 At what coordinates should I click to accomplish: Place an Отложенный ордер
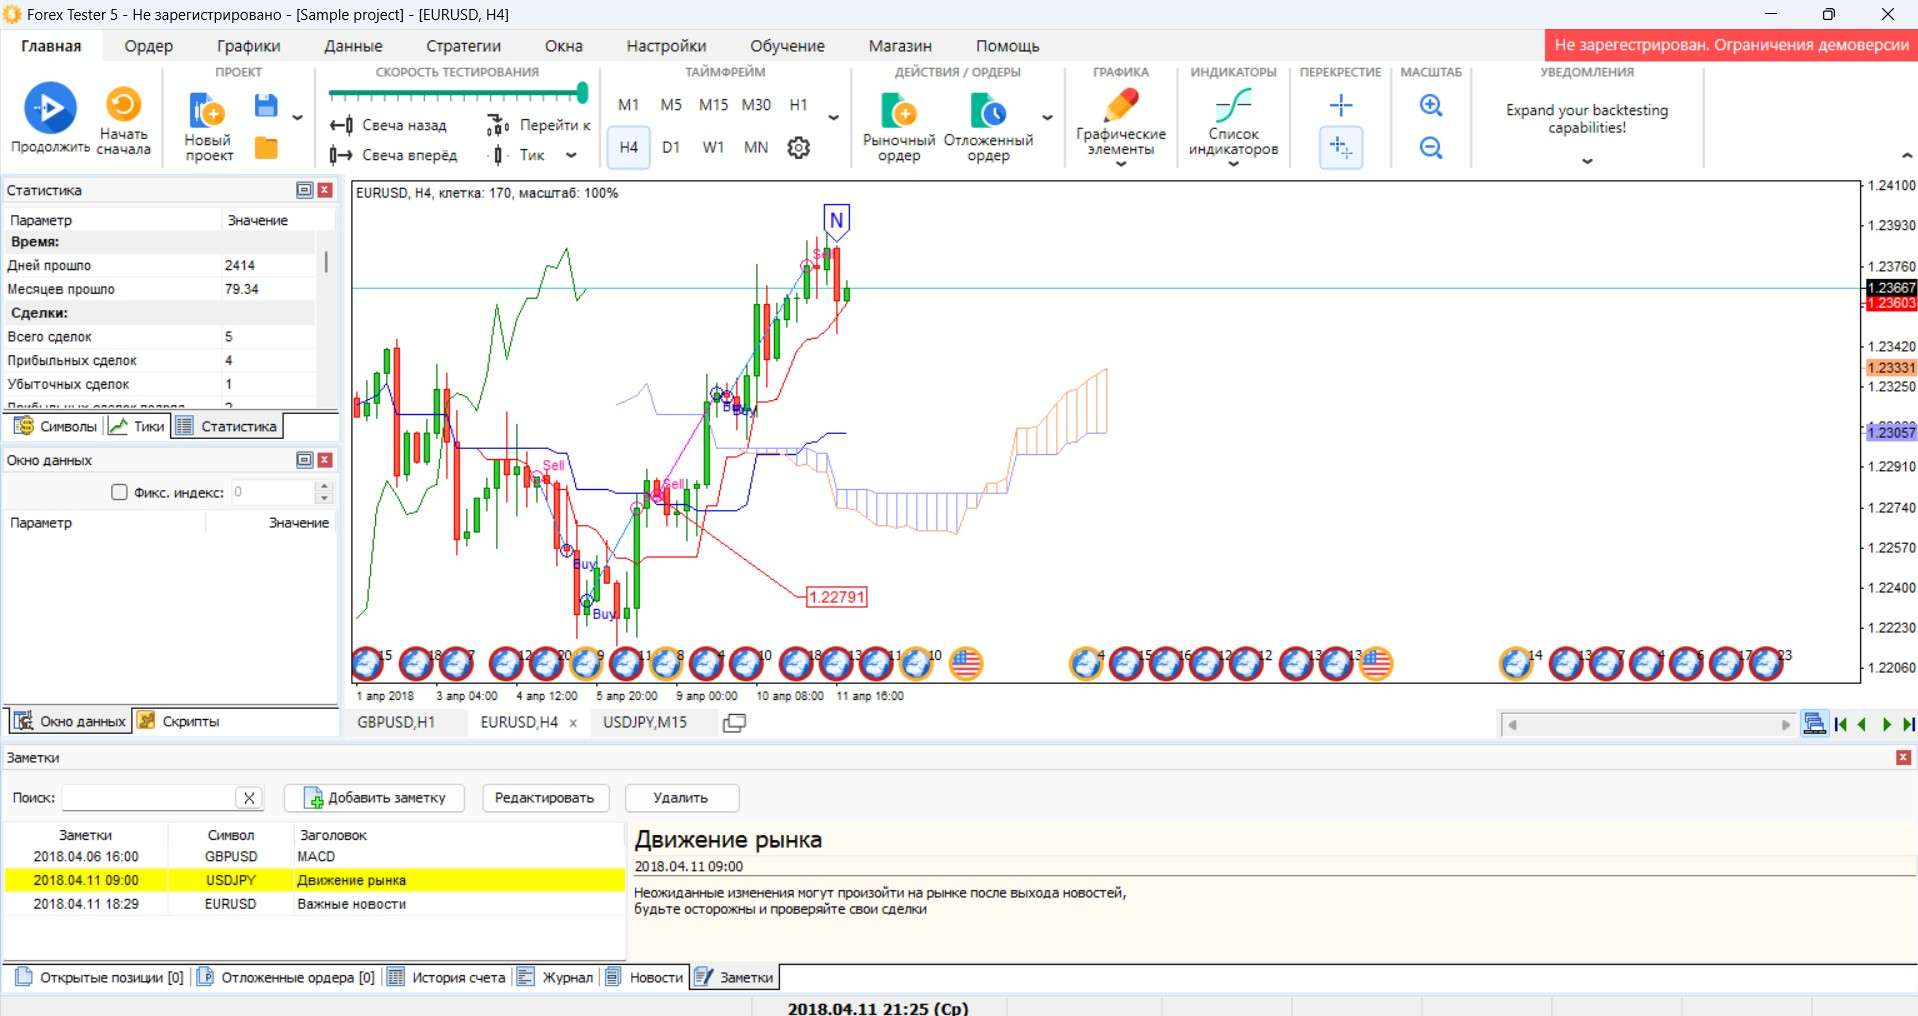(x=988, y=127)
